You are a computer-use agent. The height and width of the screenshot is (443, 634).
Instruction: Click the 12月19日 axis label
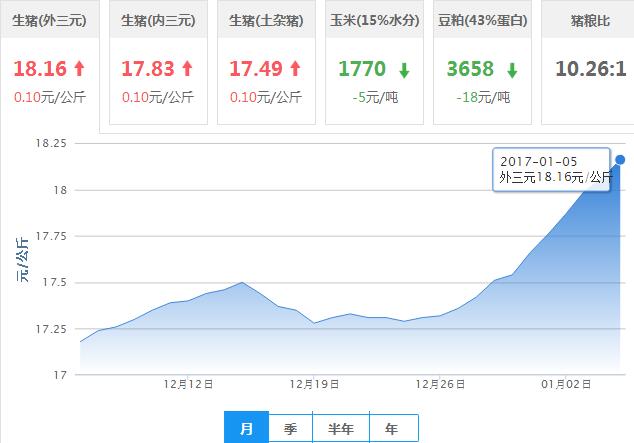pyautogui.click(x=314, y=384)
